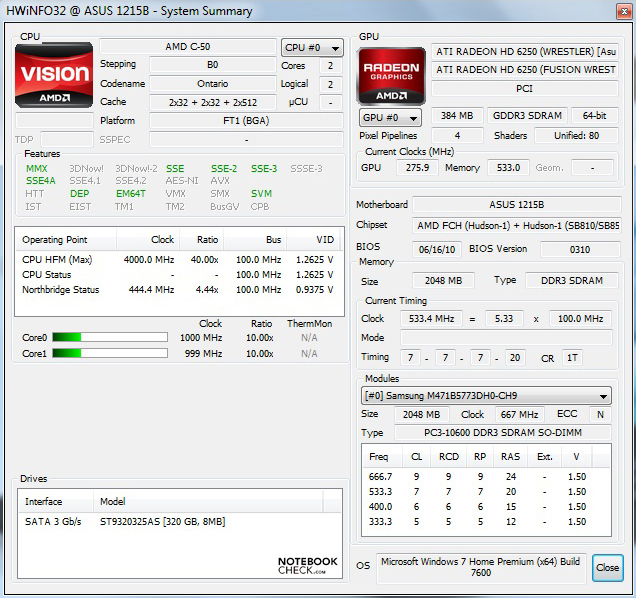This screenshot has height=598, width=636.
Task: Click the VID column header
Action: coord(315,239)
